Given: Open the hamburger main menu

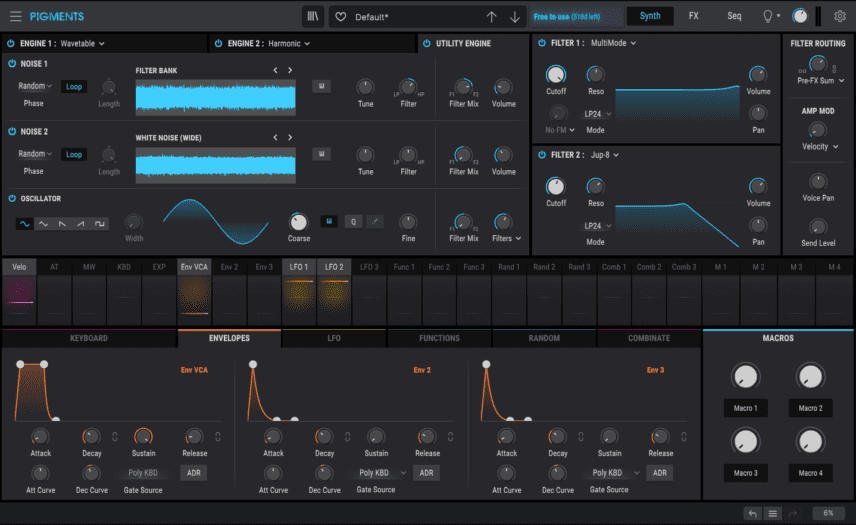Looking at the screenshot, I should coord(16,16).
